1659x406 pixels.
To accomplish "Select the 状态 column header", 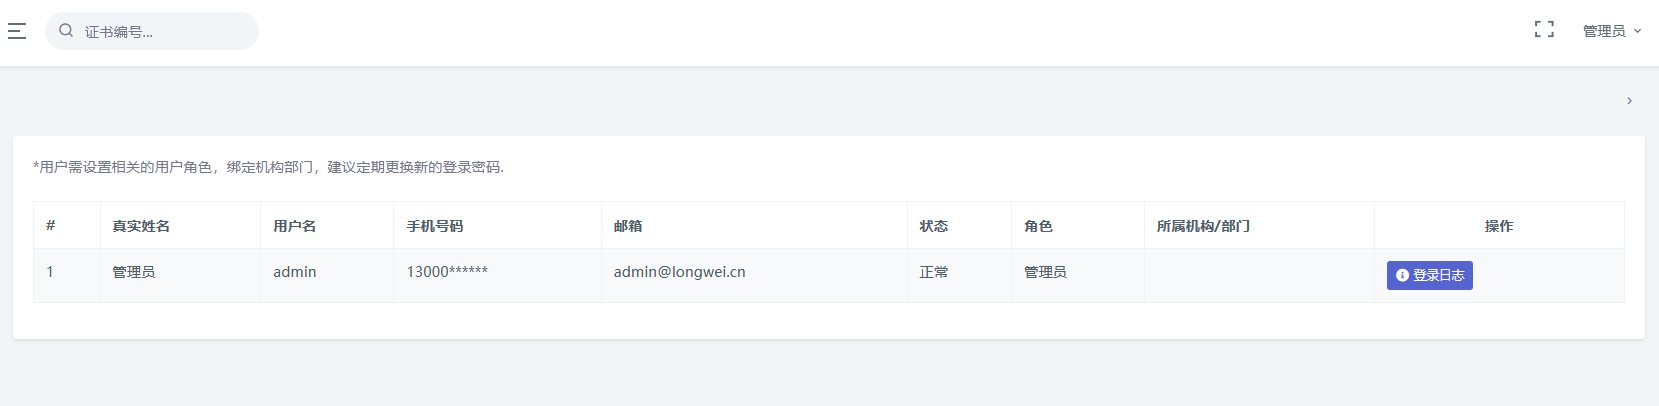I will click(934, 226).
